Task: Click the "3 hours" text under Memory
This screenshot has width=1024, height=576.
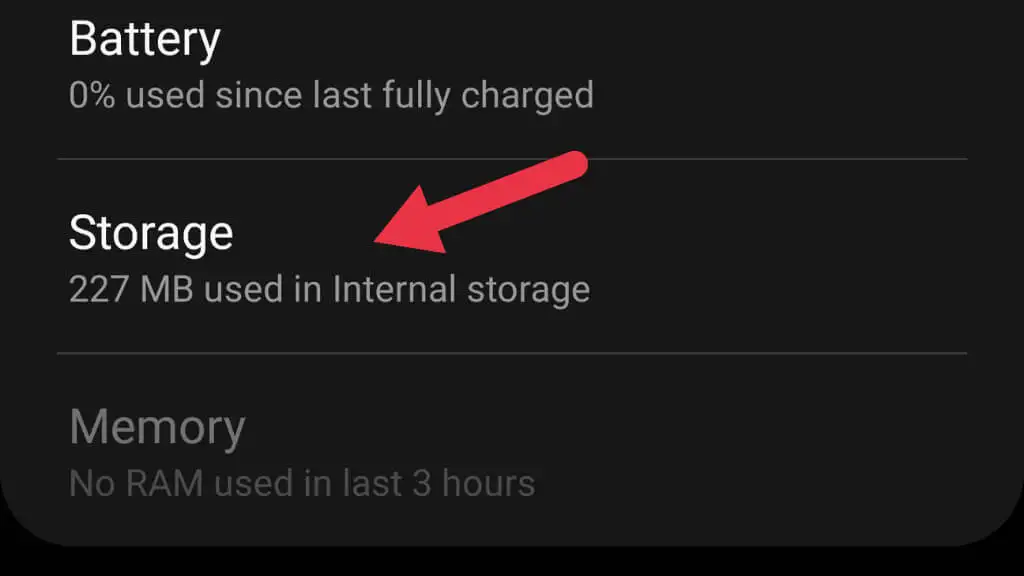Action: (x=474, y=484)
